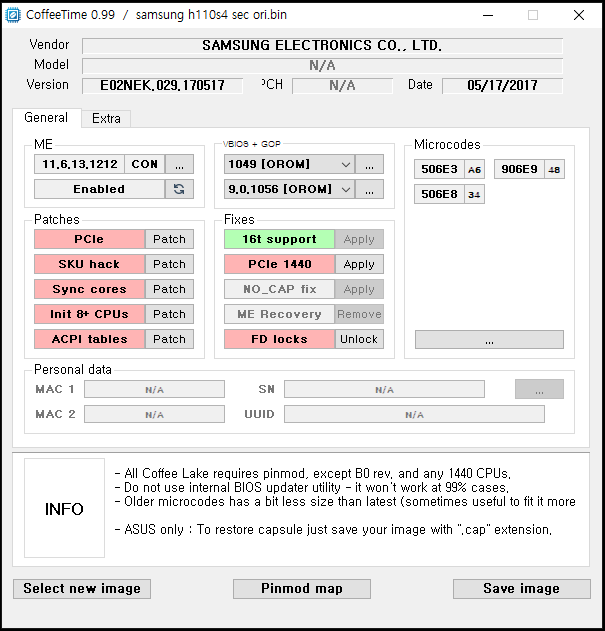Select the General tab
Viewport: 605px width, 631px height.
point(46,118)
